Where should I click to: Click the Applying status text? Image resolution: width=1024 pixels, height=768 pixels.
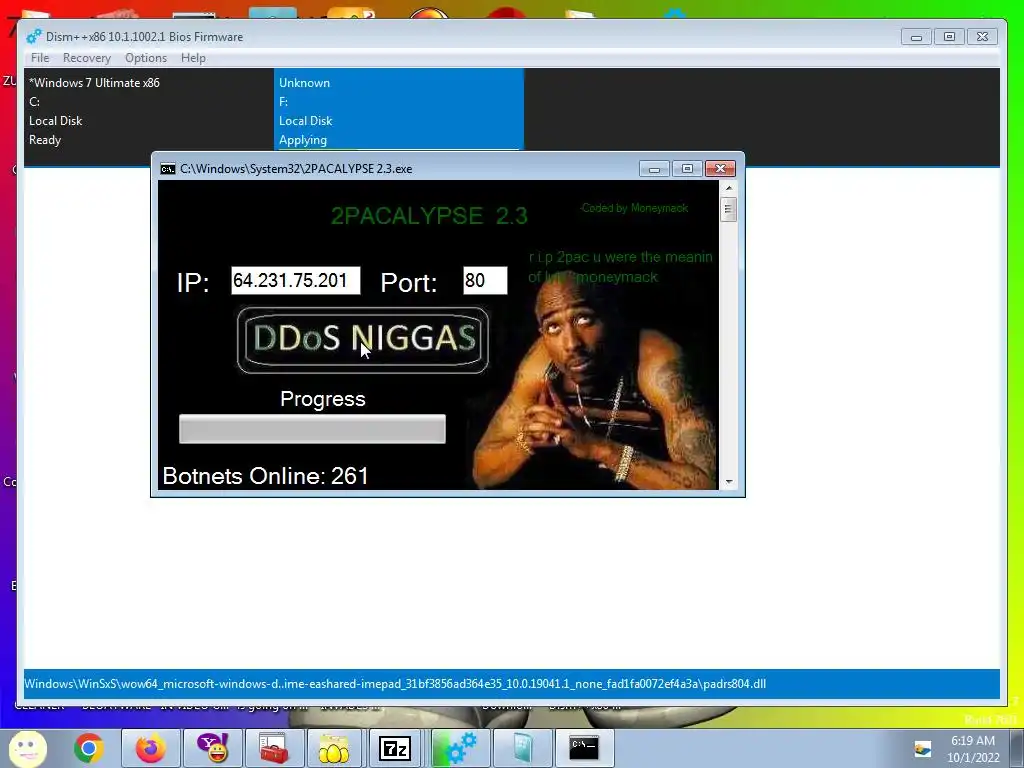click(303, 140)
